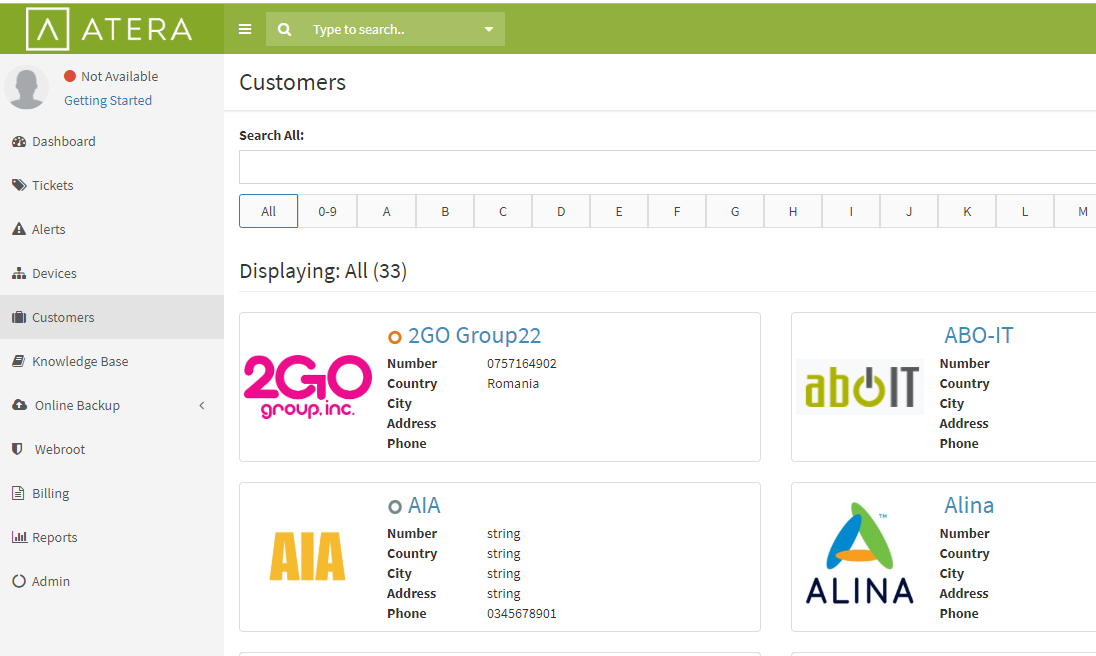Screen dimensions: 1096x656
Task: Filter customers by letter J
Action: (x=909, y=211)
